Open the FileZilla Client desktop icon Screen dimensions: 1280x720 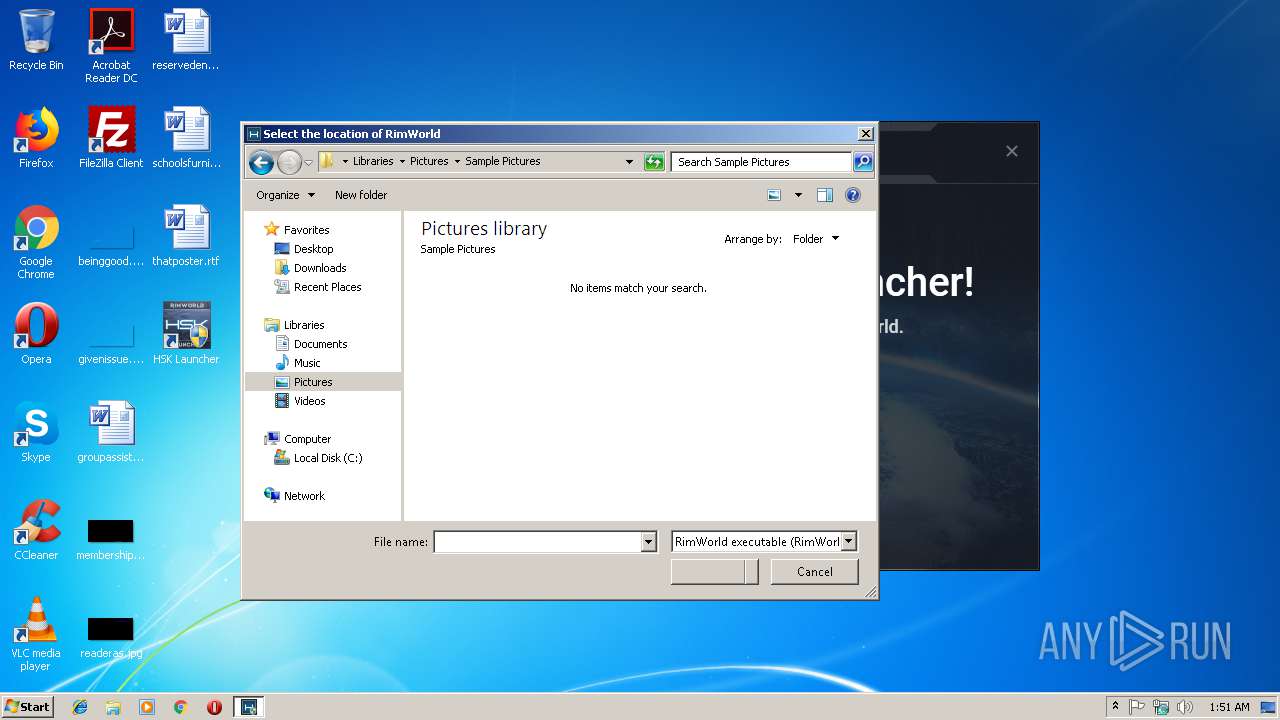tap(111, 138)
